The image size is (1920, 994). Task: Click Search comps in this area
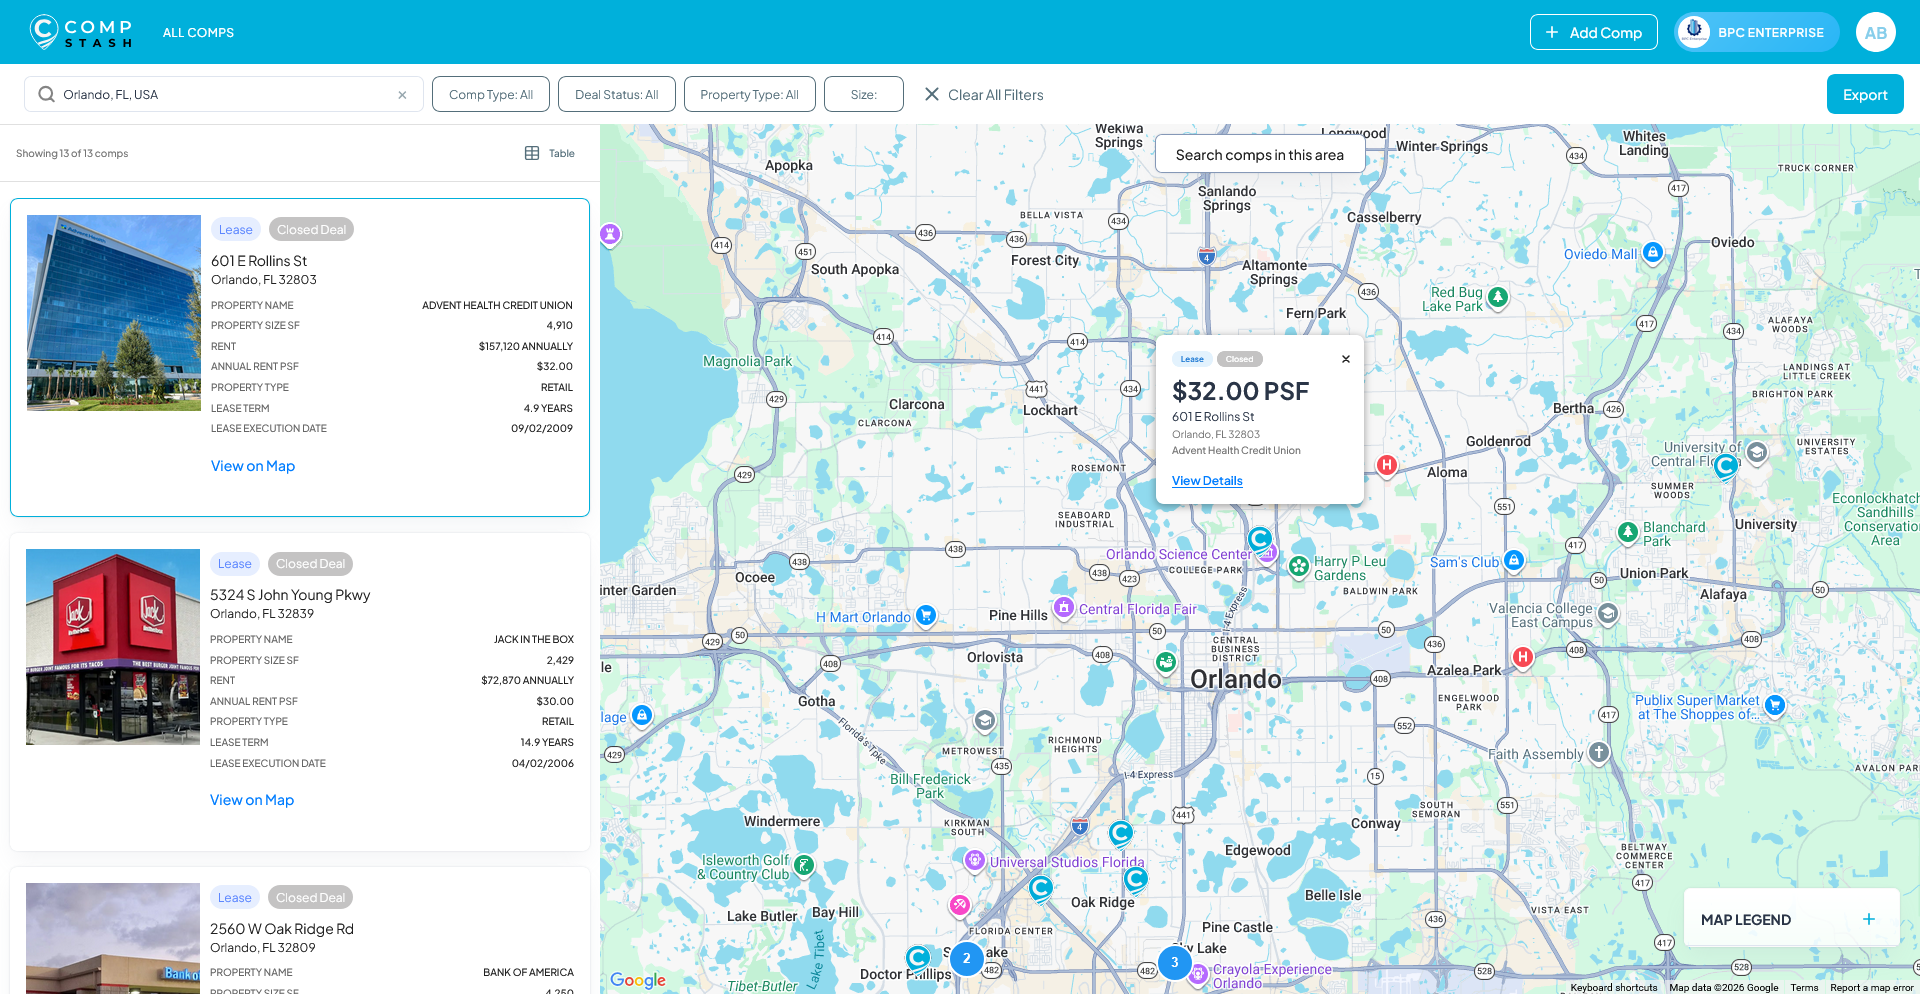[1259, 154]
